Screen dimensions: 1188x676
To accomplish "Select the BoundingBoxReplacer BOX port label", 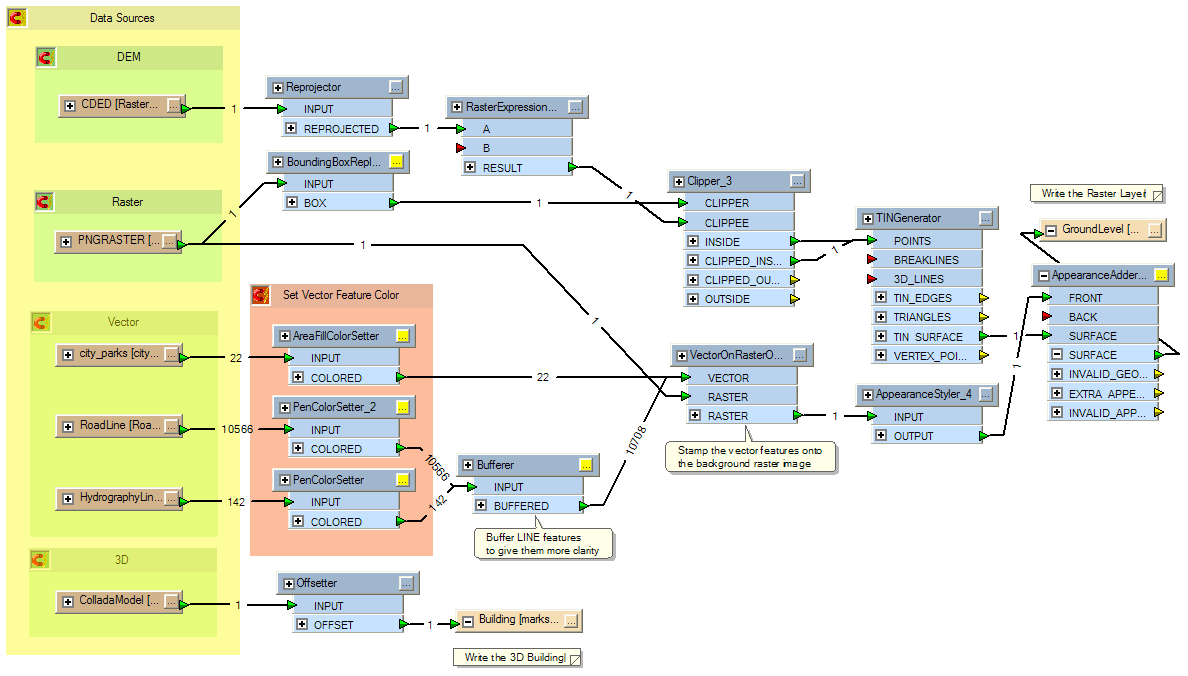I will (x=315, y=202).
